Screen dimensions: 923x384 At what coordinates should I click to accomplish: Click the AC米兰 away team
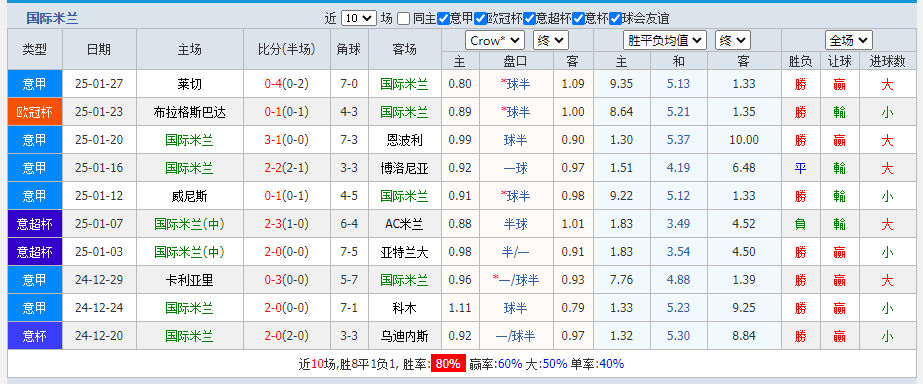pos(404,224)
